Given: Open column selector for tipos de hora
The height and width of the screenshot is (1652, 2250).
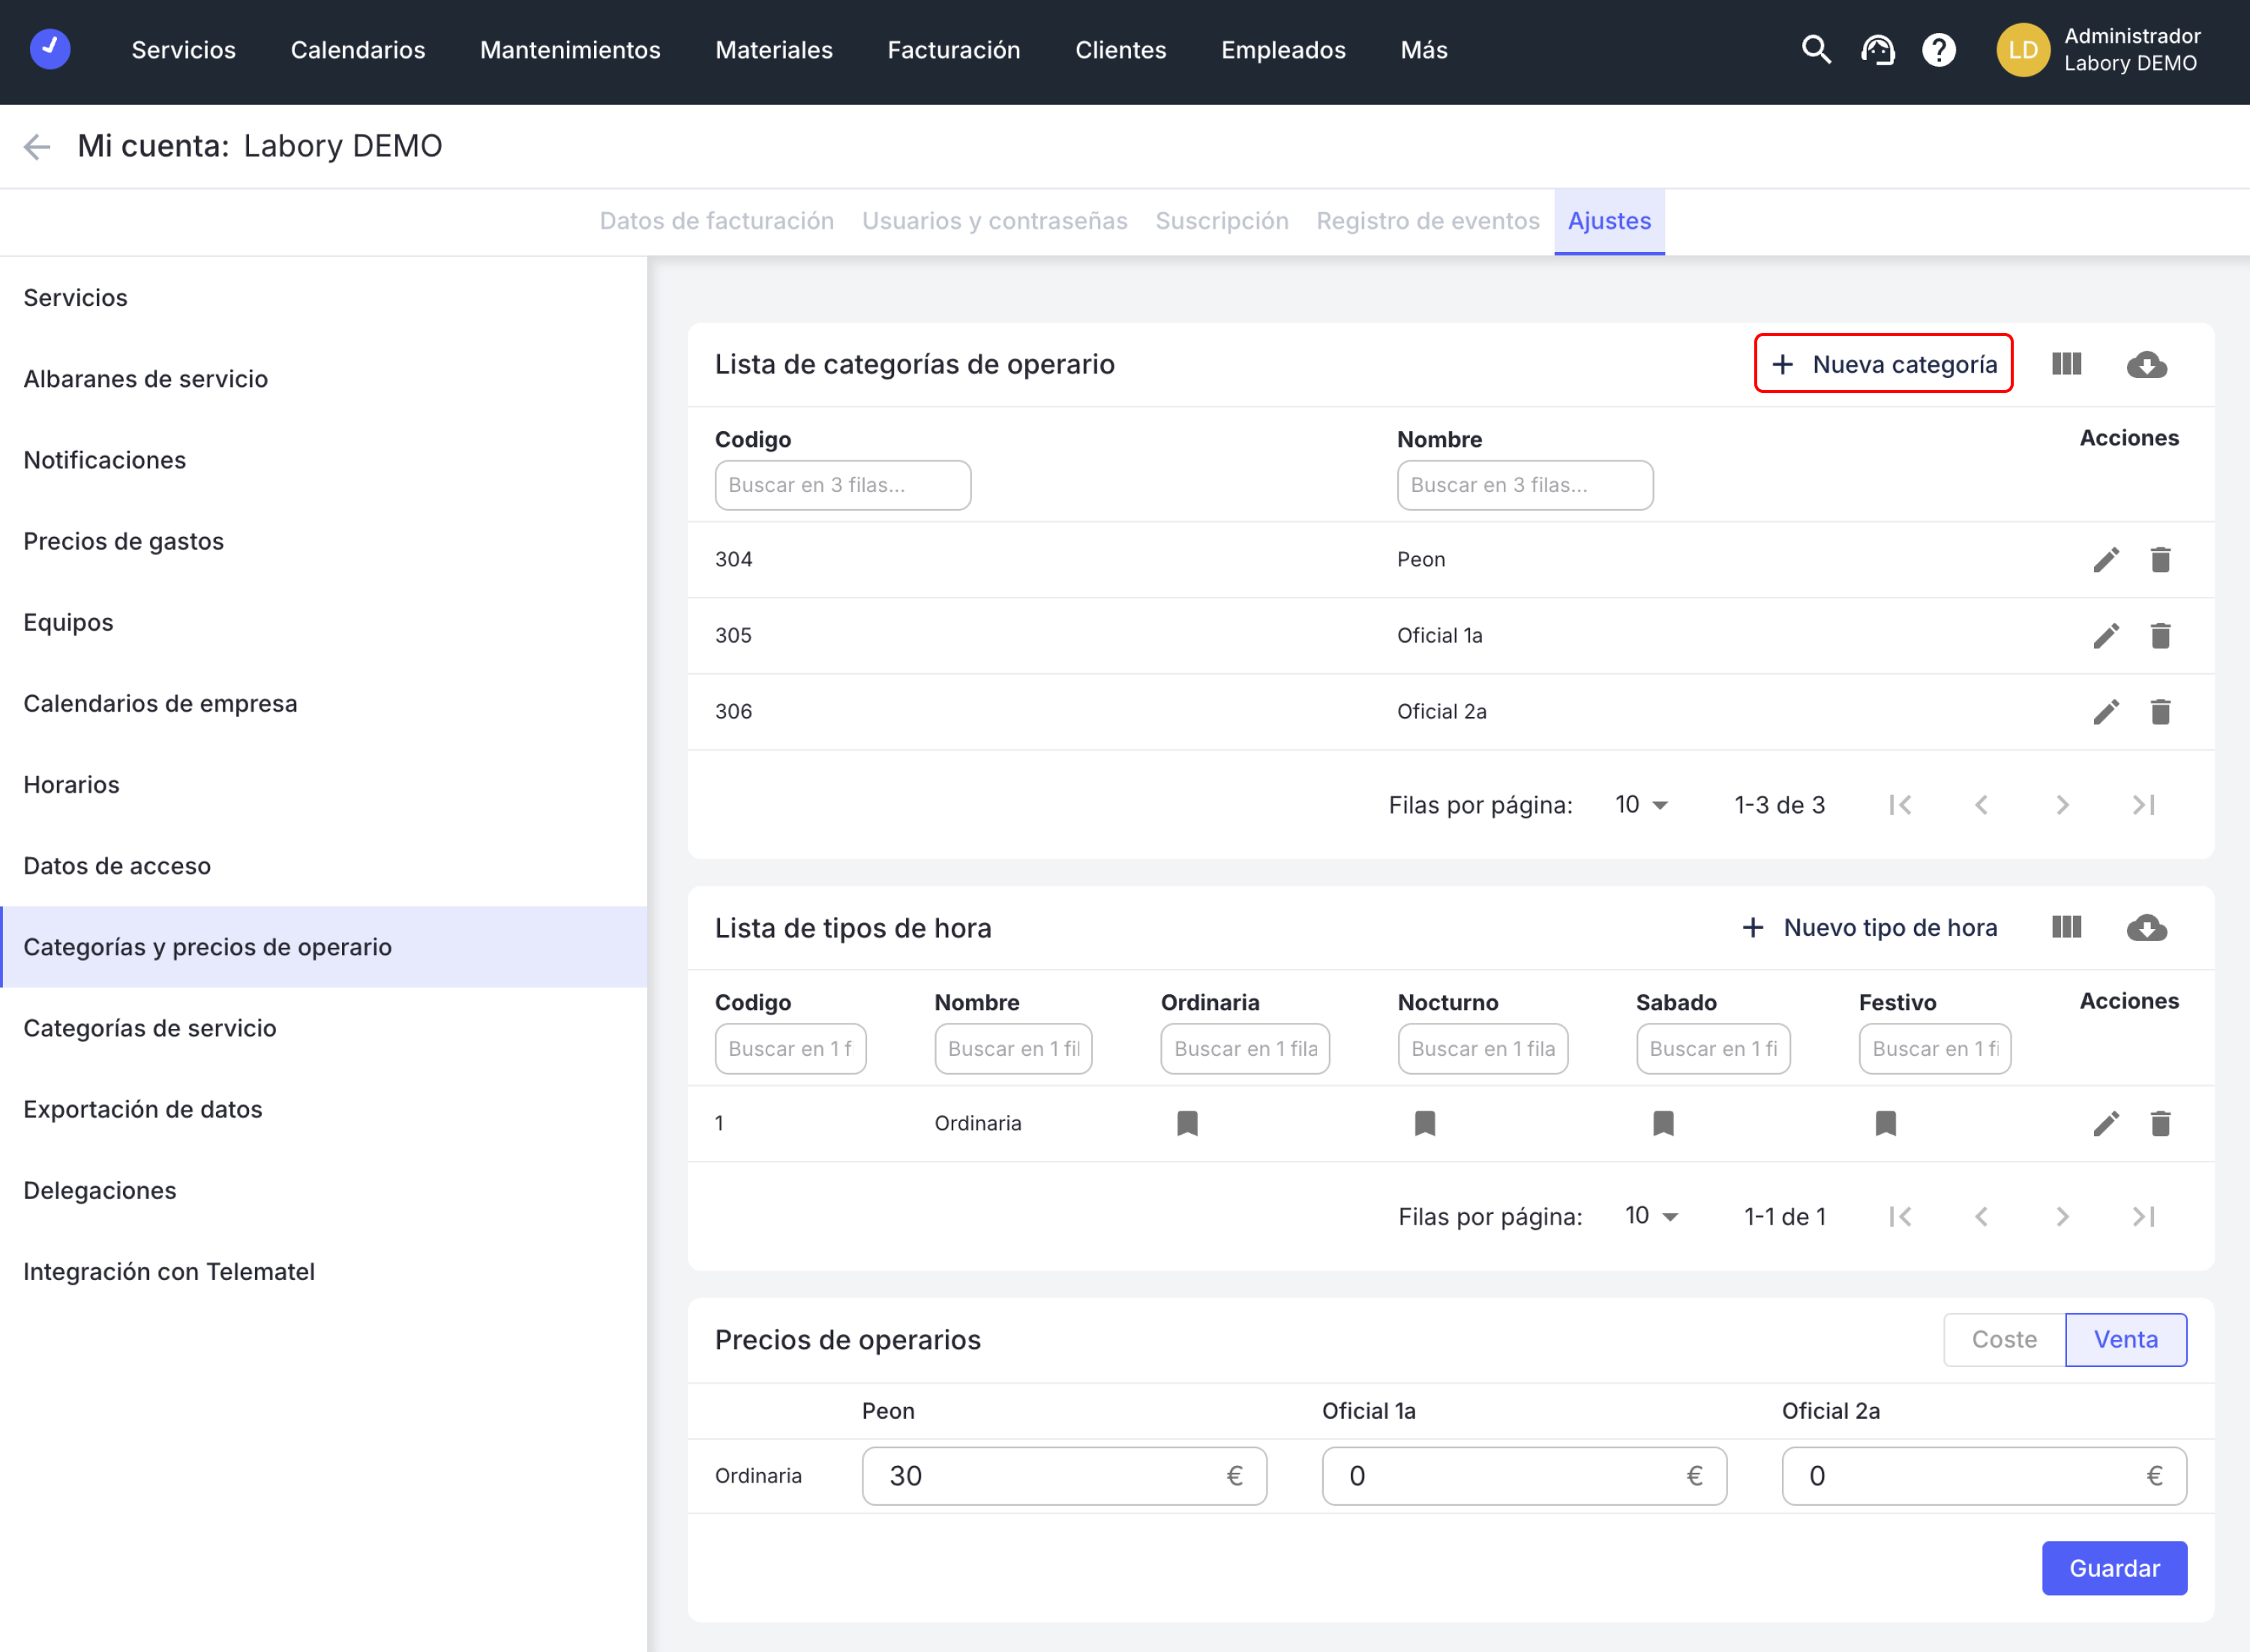Looking at the screenshot, I should pos(2066,928).
